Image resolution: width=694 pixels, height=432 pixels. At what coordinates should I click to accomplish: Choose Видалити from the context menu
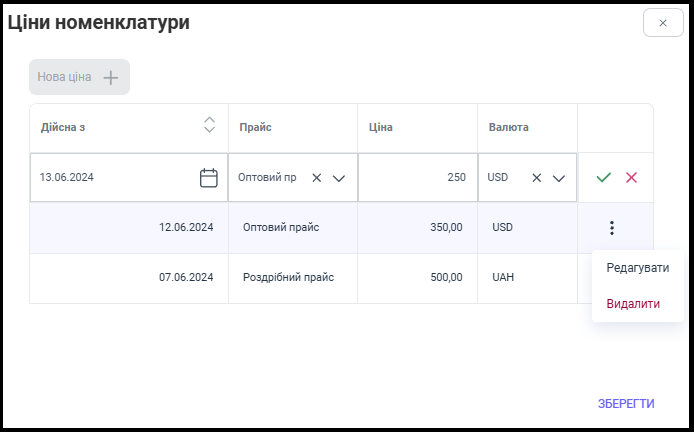click(633, 304)
